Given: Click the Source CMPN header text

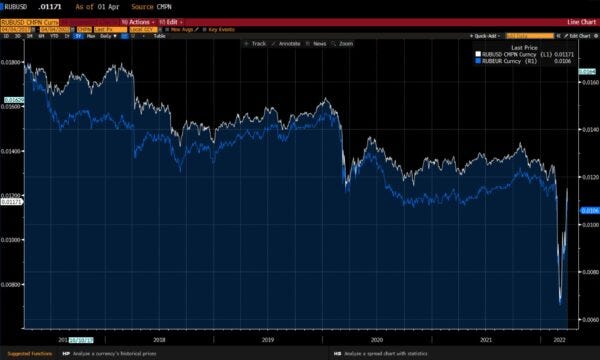Looking at the screenshot, I should pos(151,7).
